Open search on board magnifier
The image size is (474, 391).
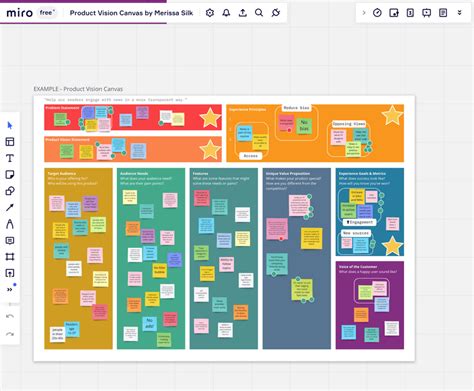coord(259,13)
